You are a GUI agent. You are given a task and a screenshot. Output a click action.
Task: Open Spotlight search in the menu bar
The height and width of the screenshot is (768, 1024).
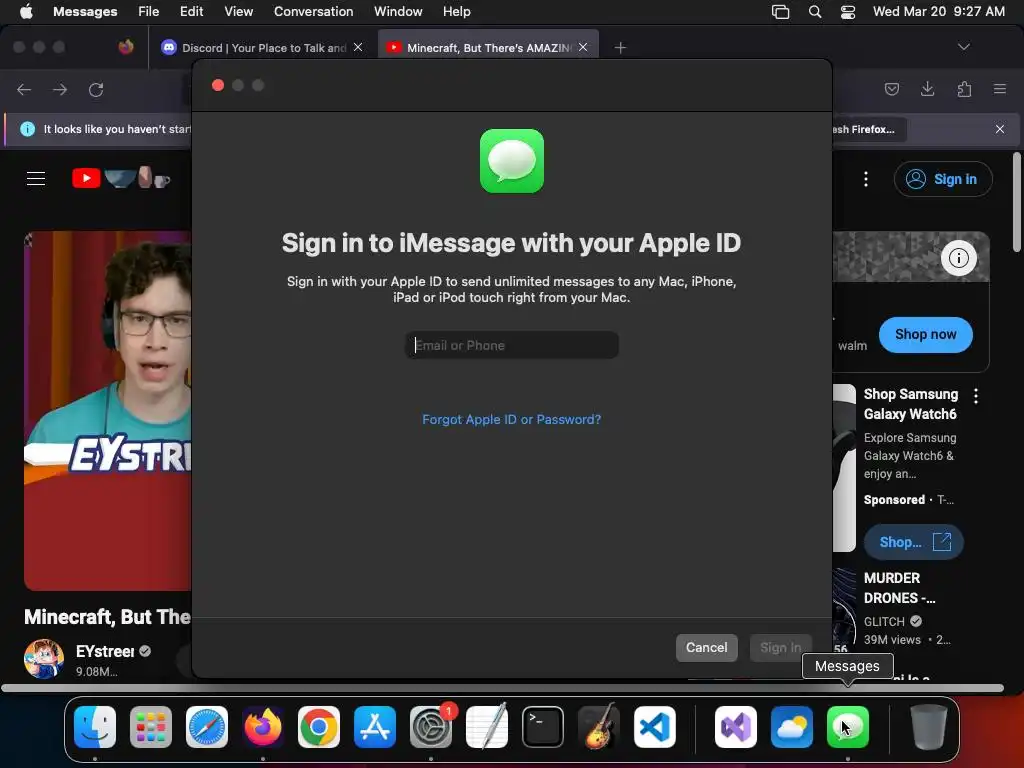pyautogui.click(x=814, y=12)
